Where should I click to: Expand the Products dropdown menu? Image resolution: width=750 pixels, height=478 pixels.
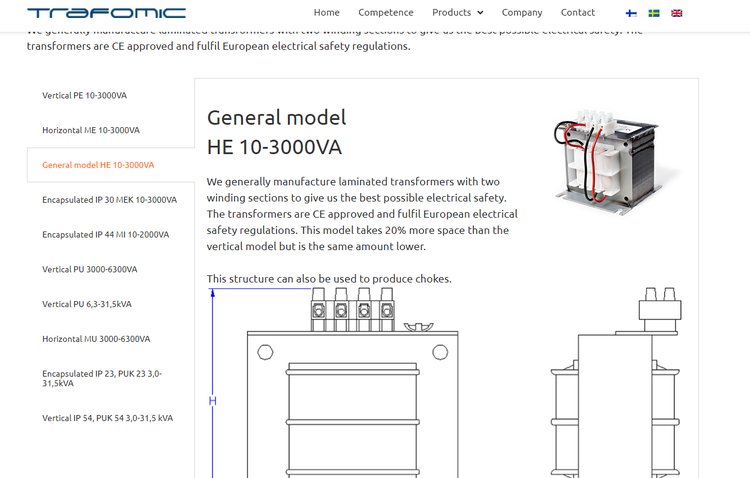click(x=457, y=13)
